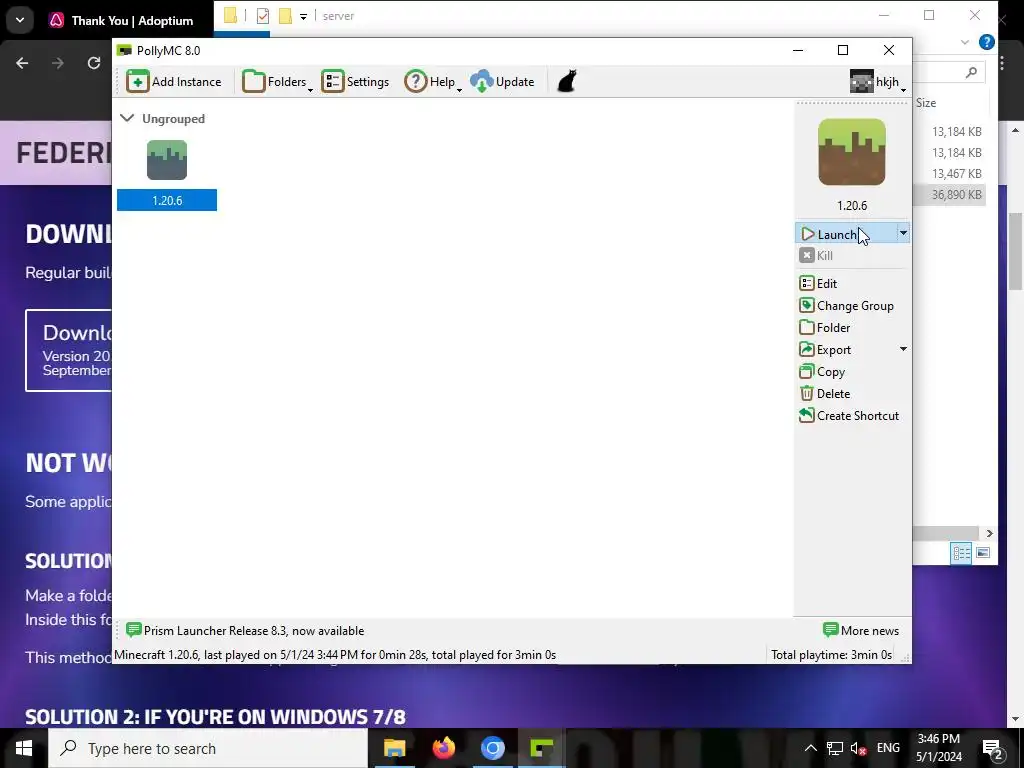This screenshot has height=768, width=1024.
Task: Click the Total playtime status text
Action: coord(831,655)
